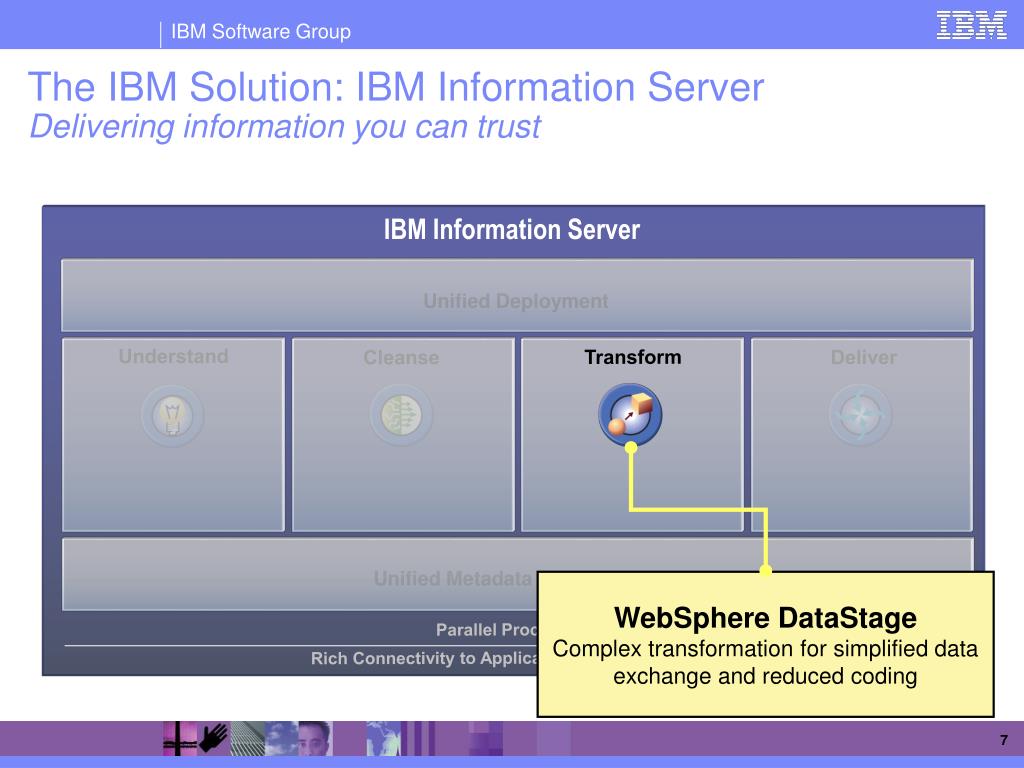Click the face photo in footer strip
Screen dimensions: 1024x768
point(315,739)
